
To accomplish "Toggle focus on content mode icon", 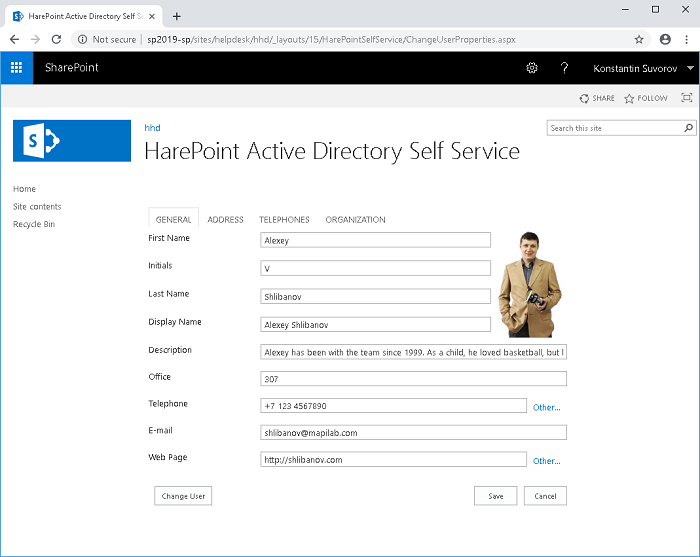I will 686,97.
